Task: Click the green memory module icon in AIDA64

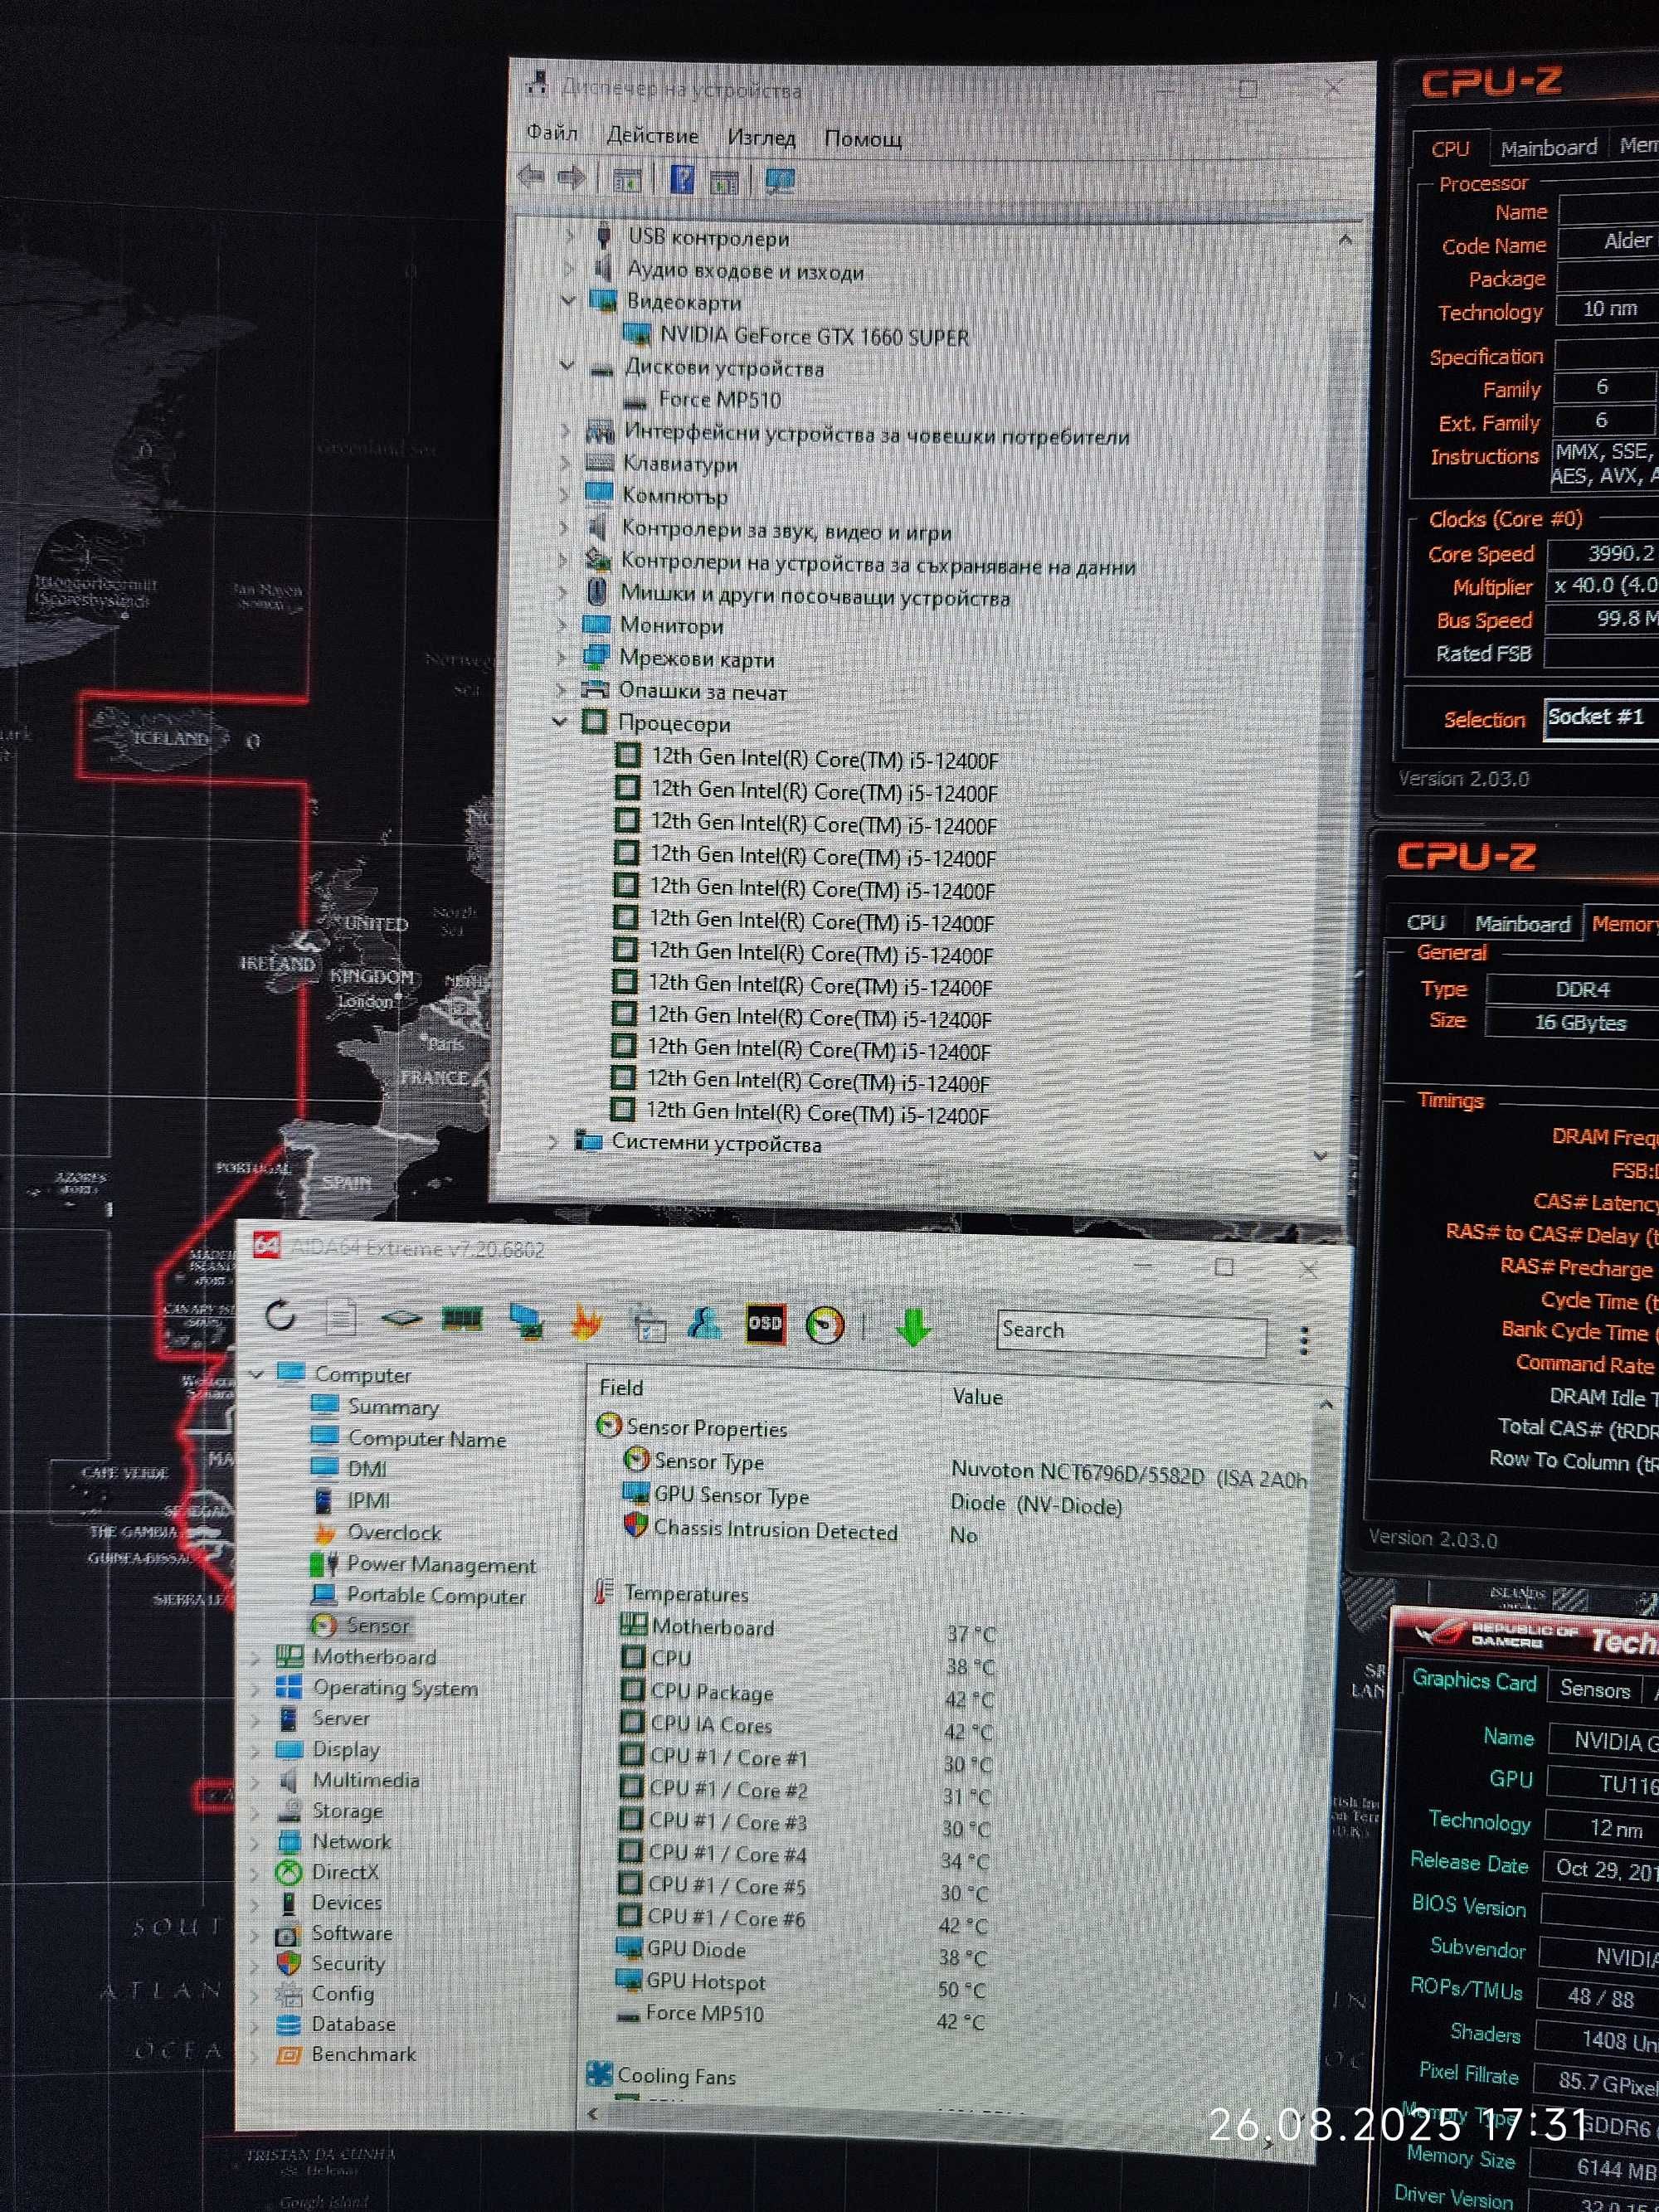Action: 462,1320
